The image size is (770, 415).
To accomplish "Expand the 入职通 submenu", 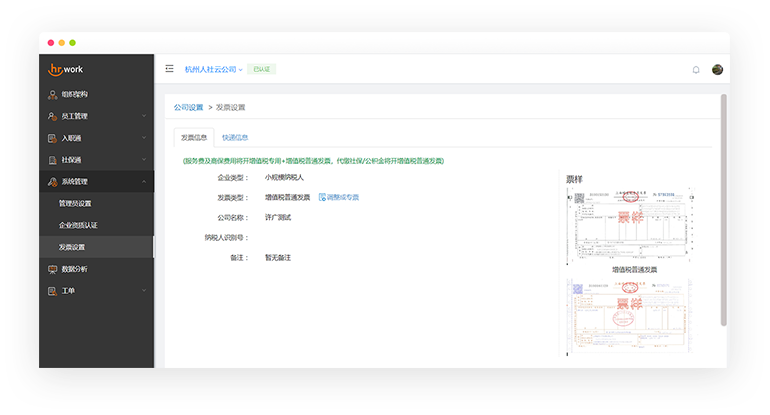I will 144,138.
